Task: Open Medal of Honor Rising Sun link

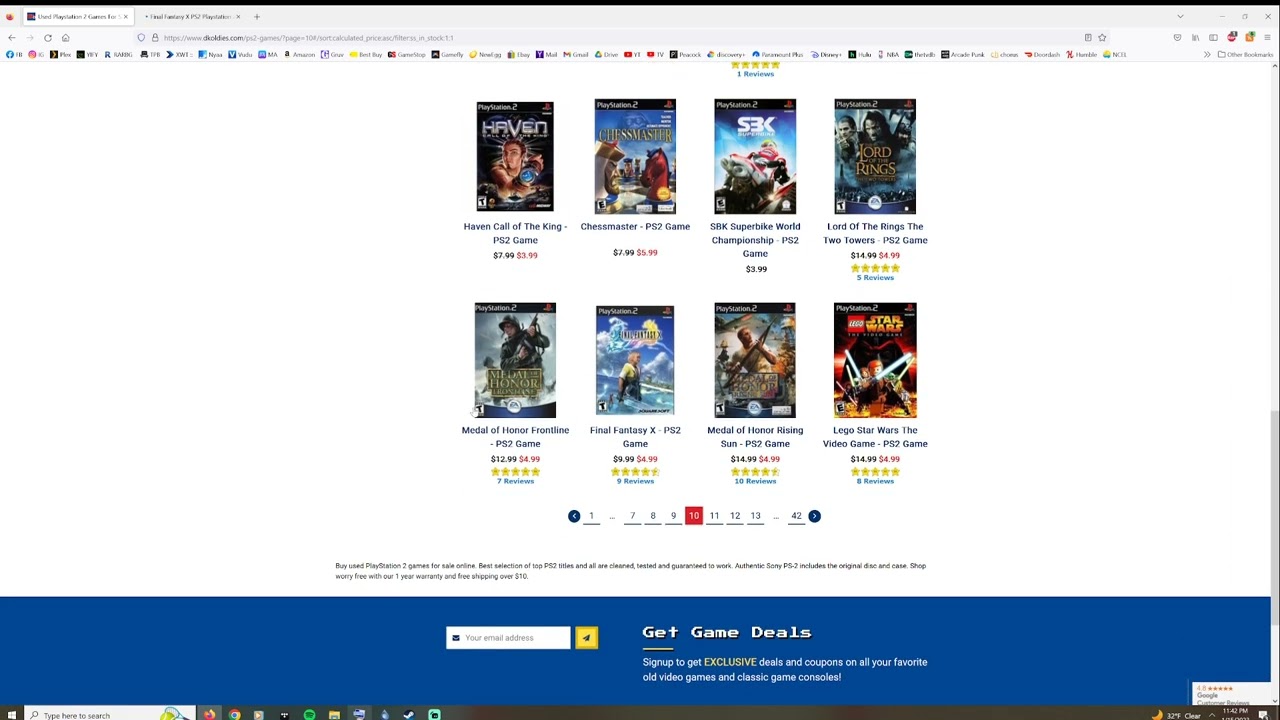Action: [x=755, y=437]
